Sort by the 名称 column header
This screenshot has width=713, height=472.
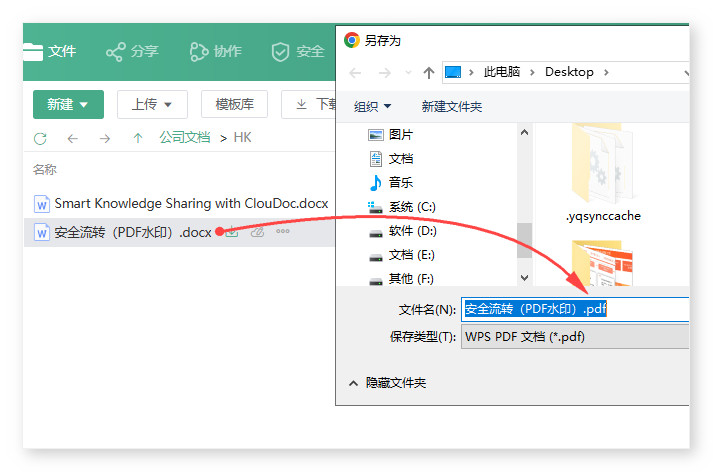(45, 170)
